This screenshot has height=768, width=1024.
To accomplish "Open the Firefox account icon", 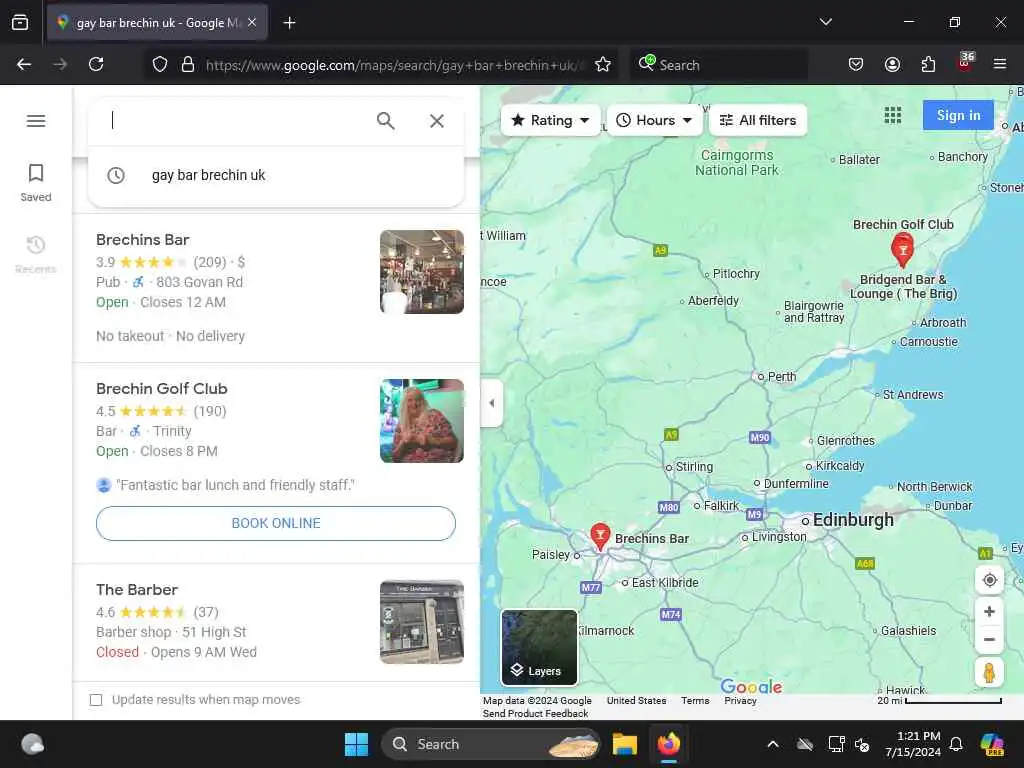I will pyautogui.click(x=892, y=64).
